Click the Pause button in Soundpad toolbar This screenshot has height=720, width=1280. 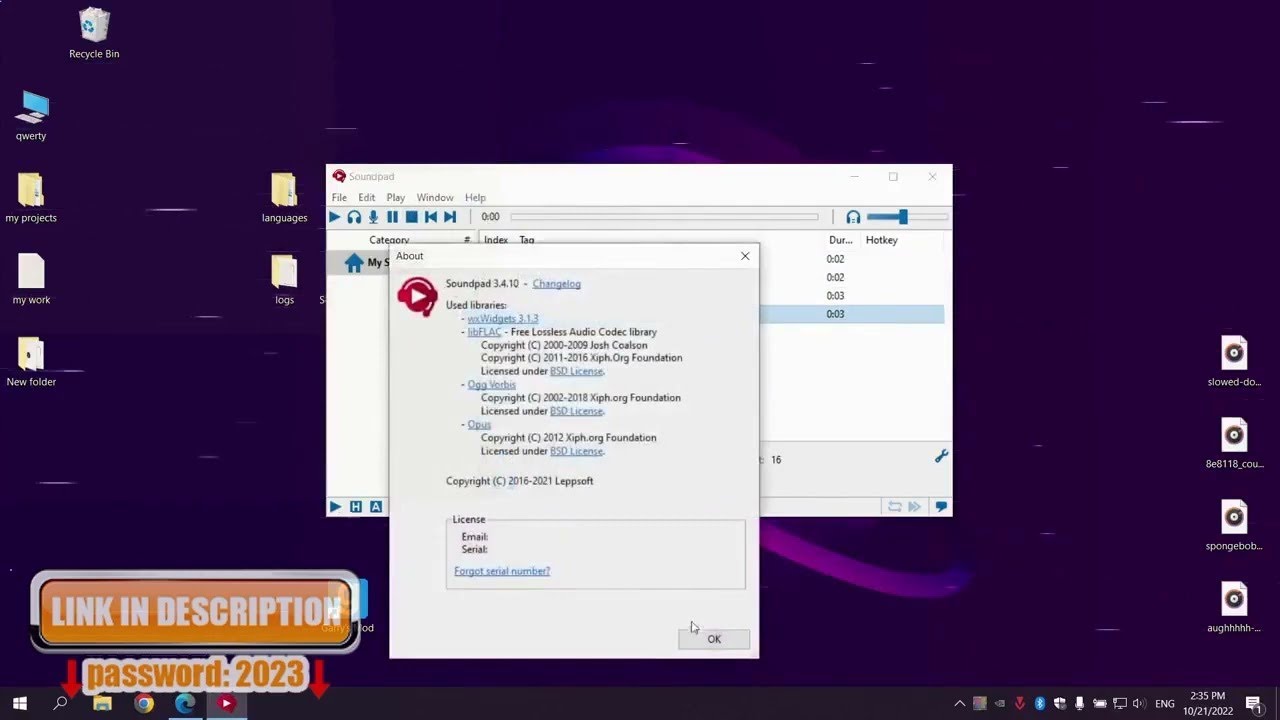click(x=392, y=217)
